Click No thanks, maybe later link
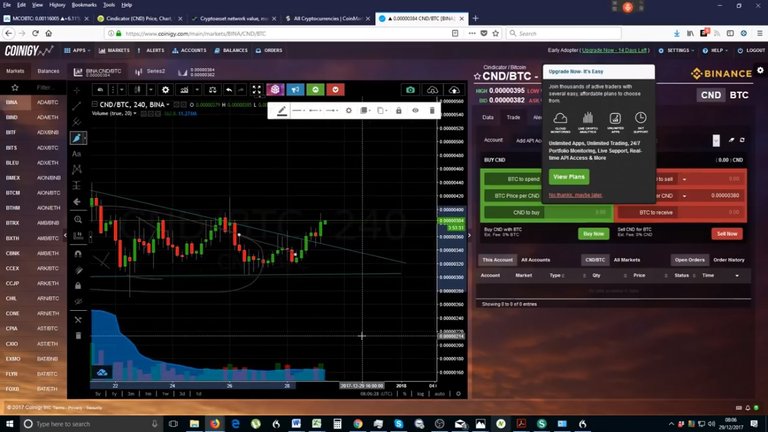Screen dimensions: 768x432 pos(576,195)
